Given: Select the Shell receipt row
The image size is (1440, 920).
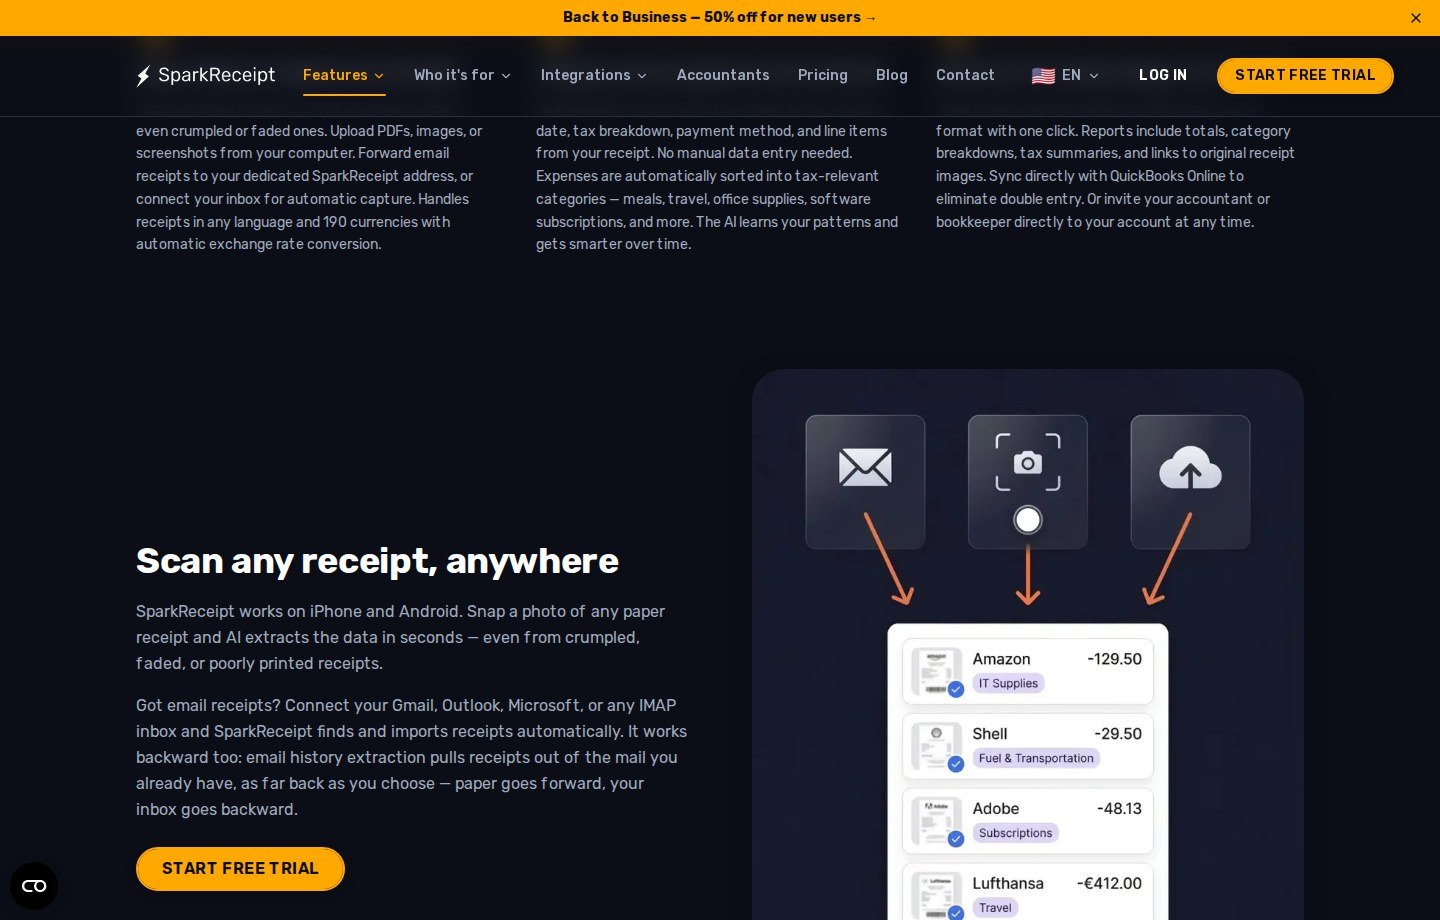Looking at the screenshot, I should point(1028,746).
